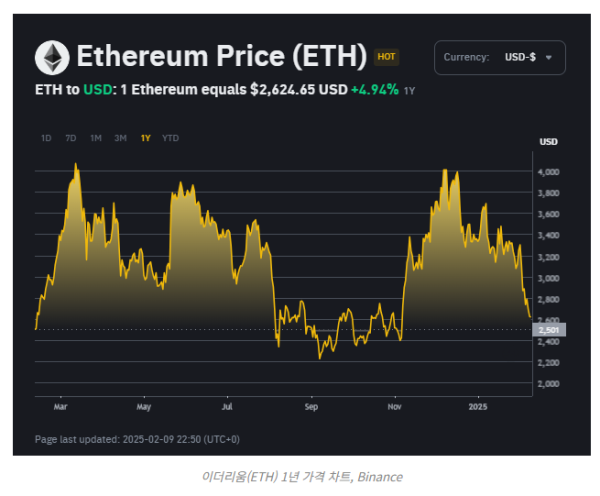Click the +4.94% change percentage

pyautogui.click(x=375, y=89)
